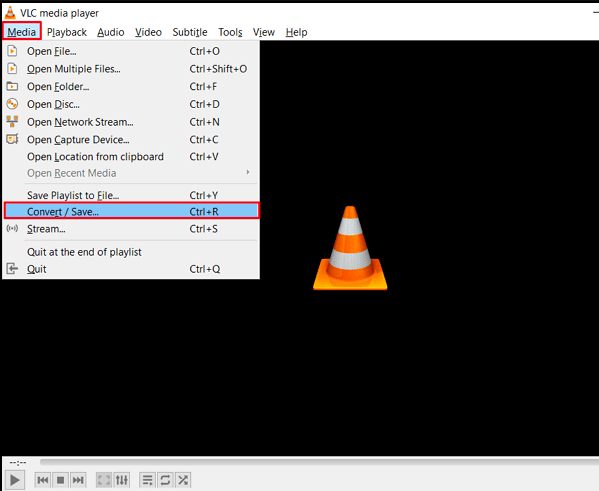Choose Open Location from clipboard
This screenshot has height=491, width=599.
[131, 157]
